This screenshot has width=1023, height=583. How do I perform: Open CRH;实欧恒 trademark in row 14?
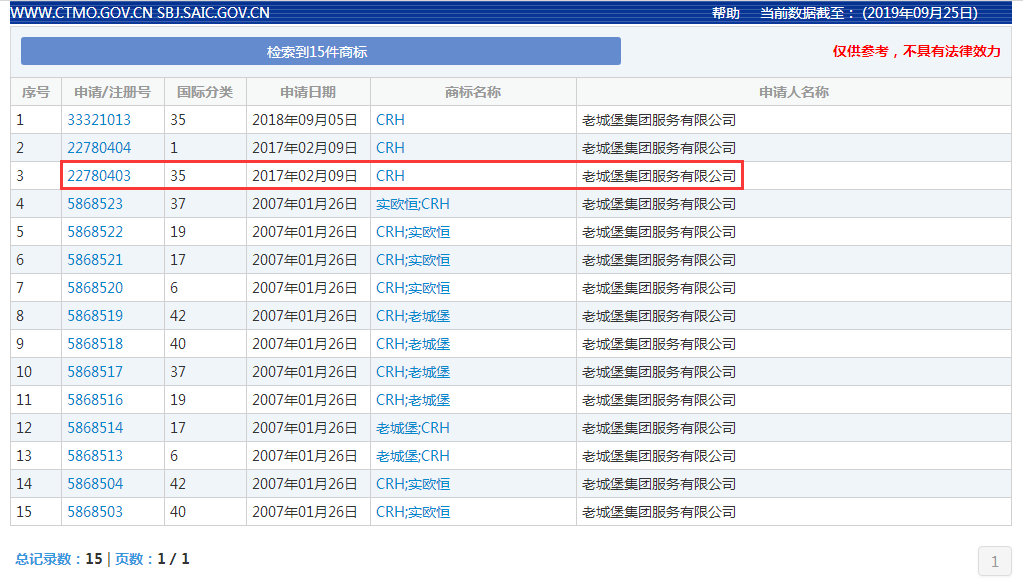tap(413, 485)
